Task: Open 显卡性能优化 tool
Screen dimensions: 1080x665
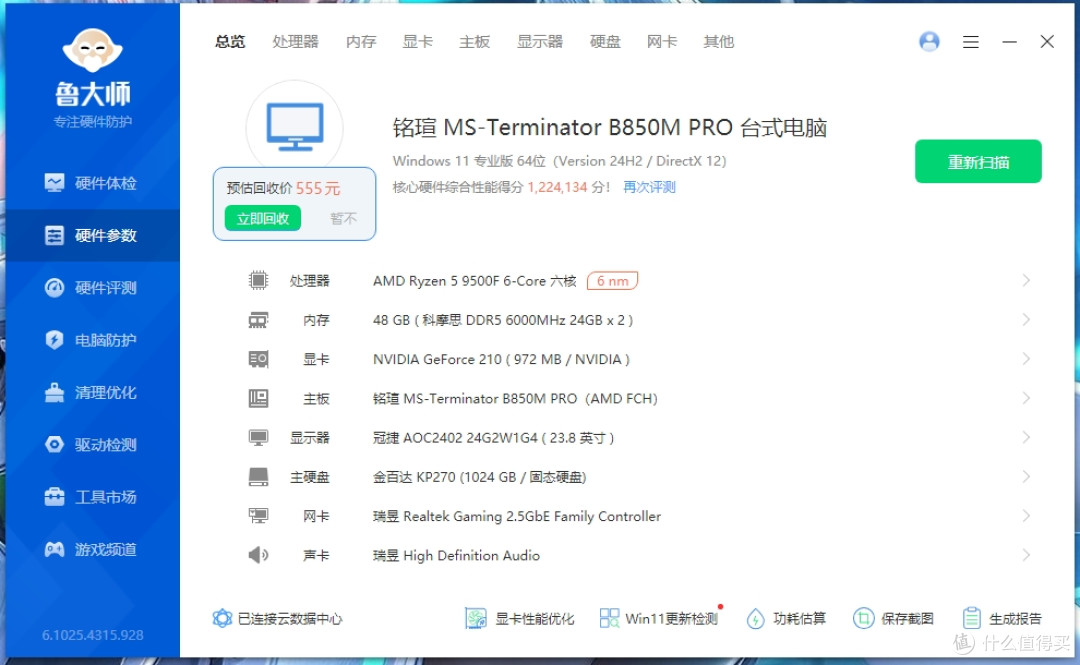Action: 519,618
